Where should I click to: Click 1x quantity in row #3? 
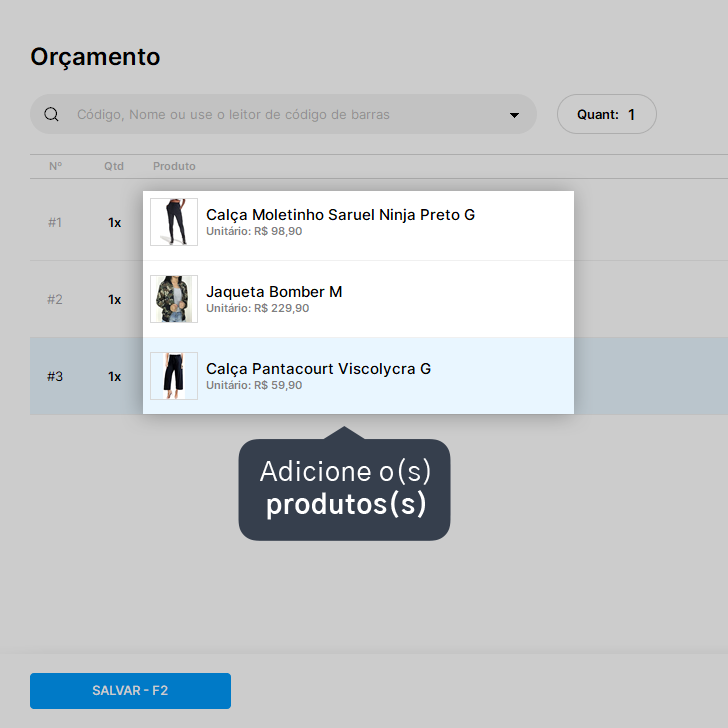tap(115, 377)
